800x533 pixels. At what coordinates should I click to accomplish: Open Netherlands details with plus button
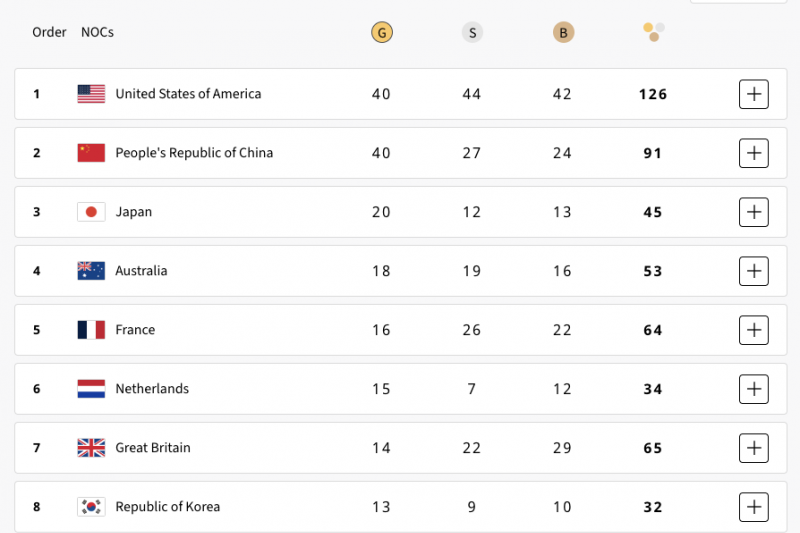754,389
